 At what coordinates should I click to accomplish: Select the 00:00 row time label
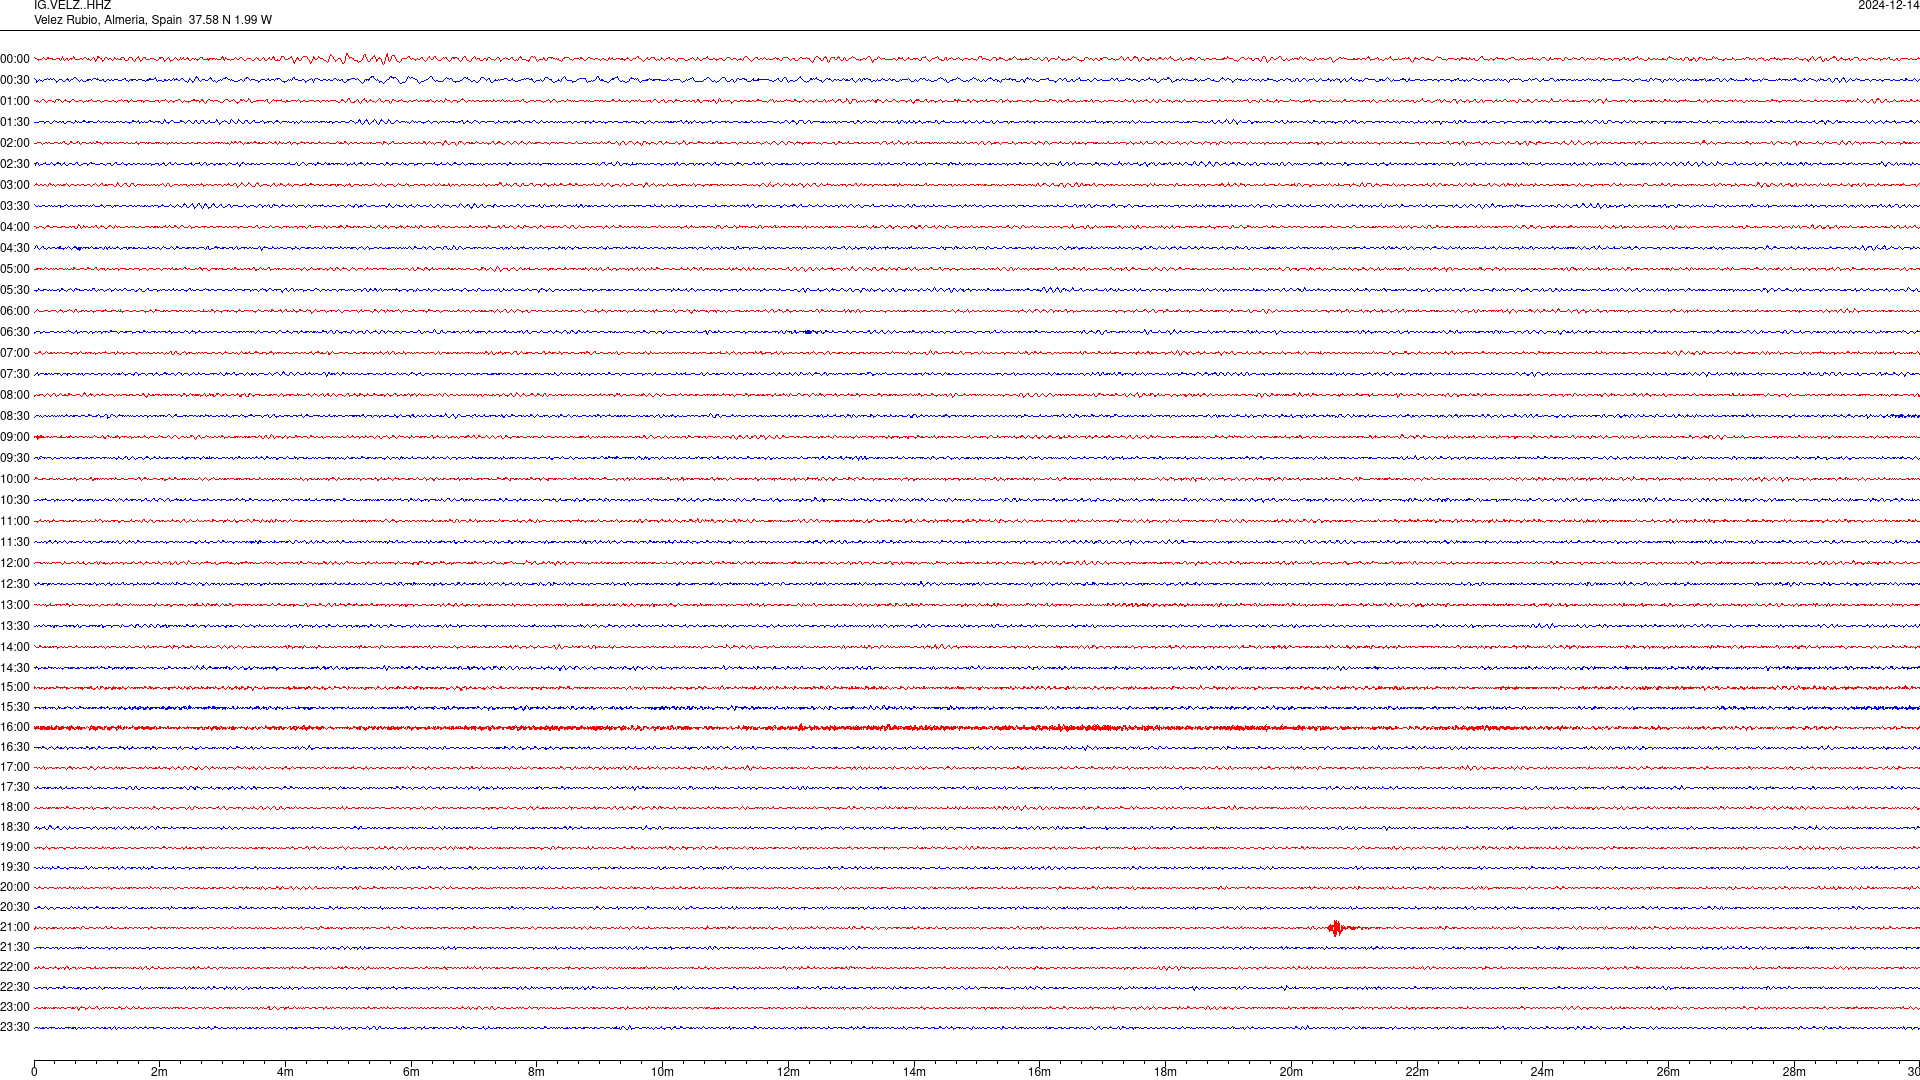(15, 59)
